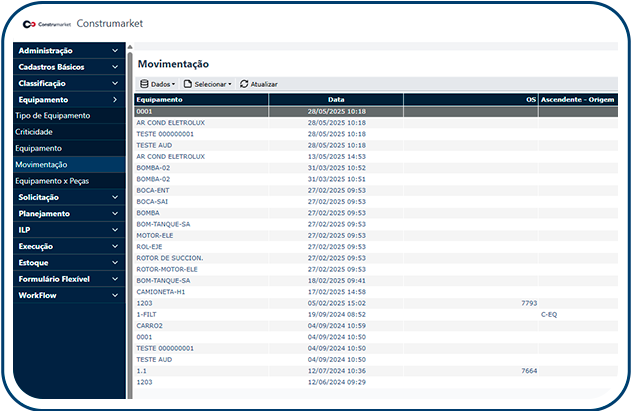Click the Selecionar page icon
Image resolution: width=631 pixels, height=411 pixels.
pyautogui.click(x=187, y=84)
